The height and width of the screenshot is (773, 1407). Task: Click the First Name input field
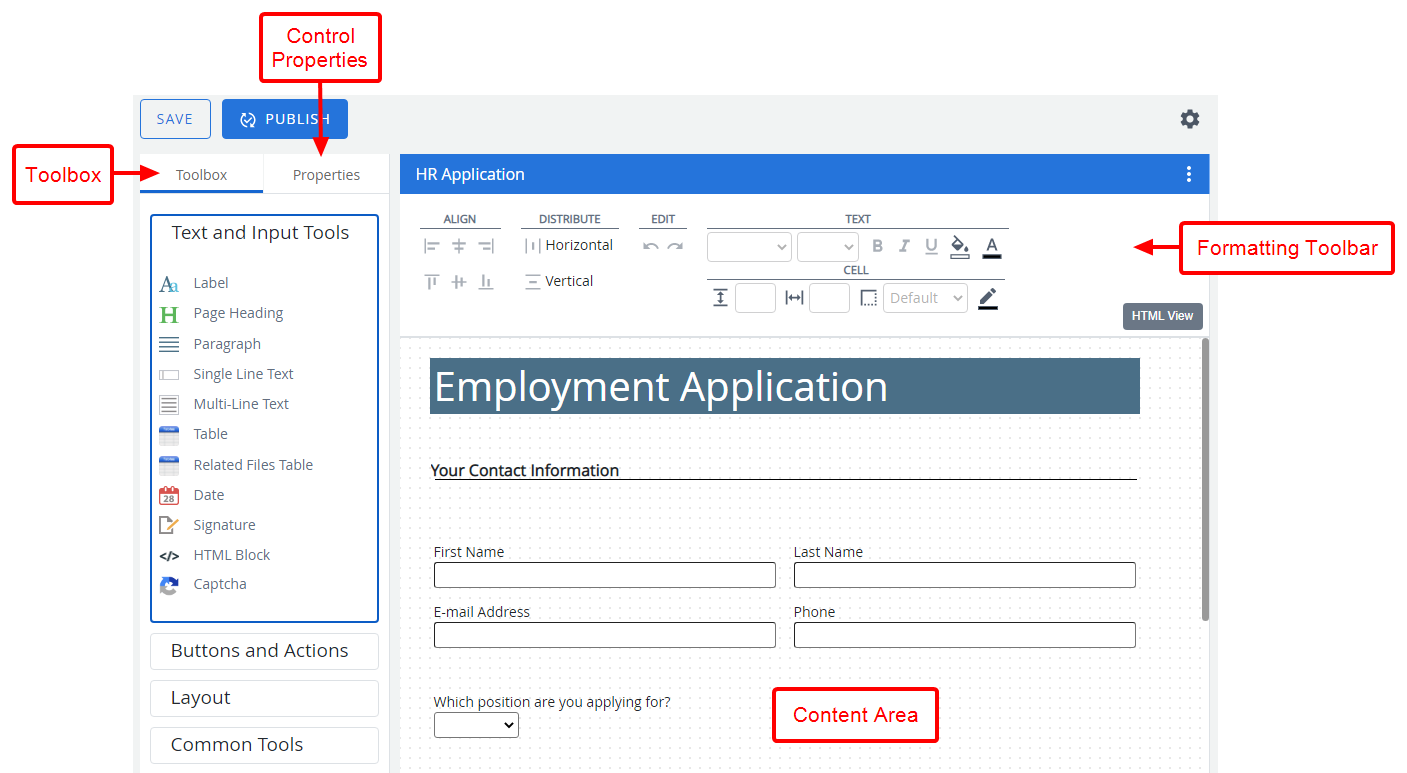[x=604, y=575]
